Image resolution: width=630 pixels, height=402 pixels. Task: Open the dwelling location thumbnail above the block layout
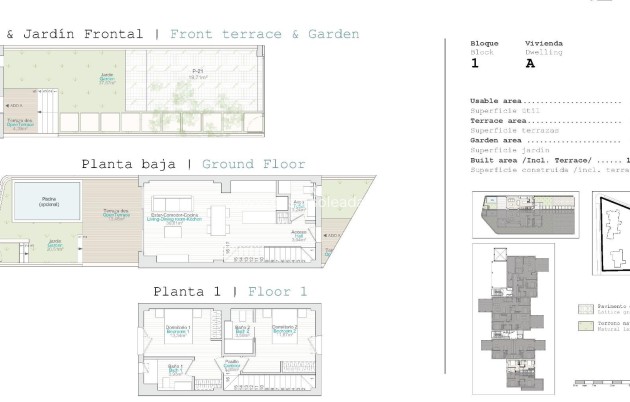click(526, 215)
